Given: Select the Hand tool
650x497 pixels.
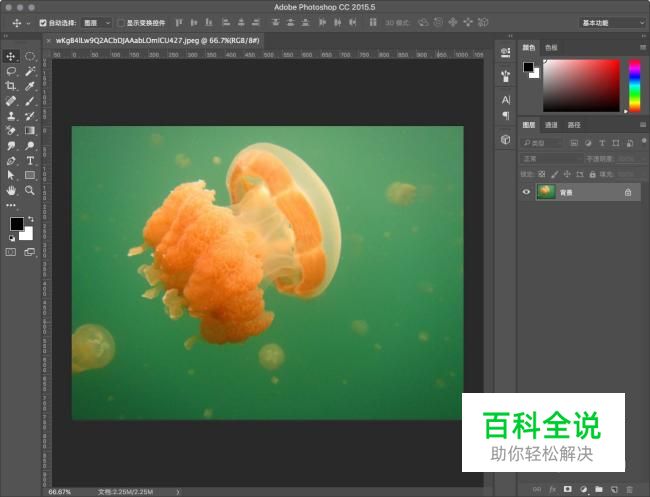Looking at the screenshot, I should (x=11, y=189).
